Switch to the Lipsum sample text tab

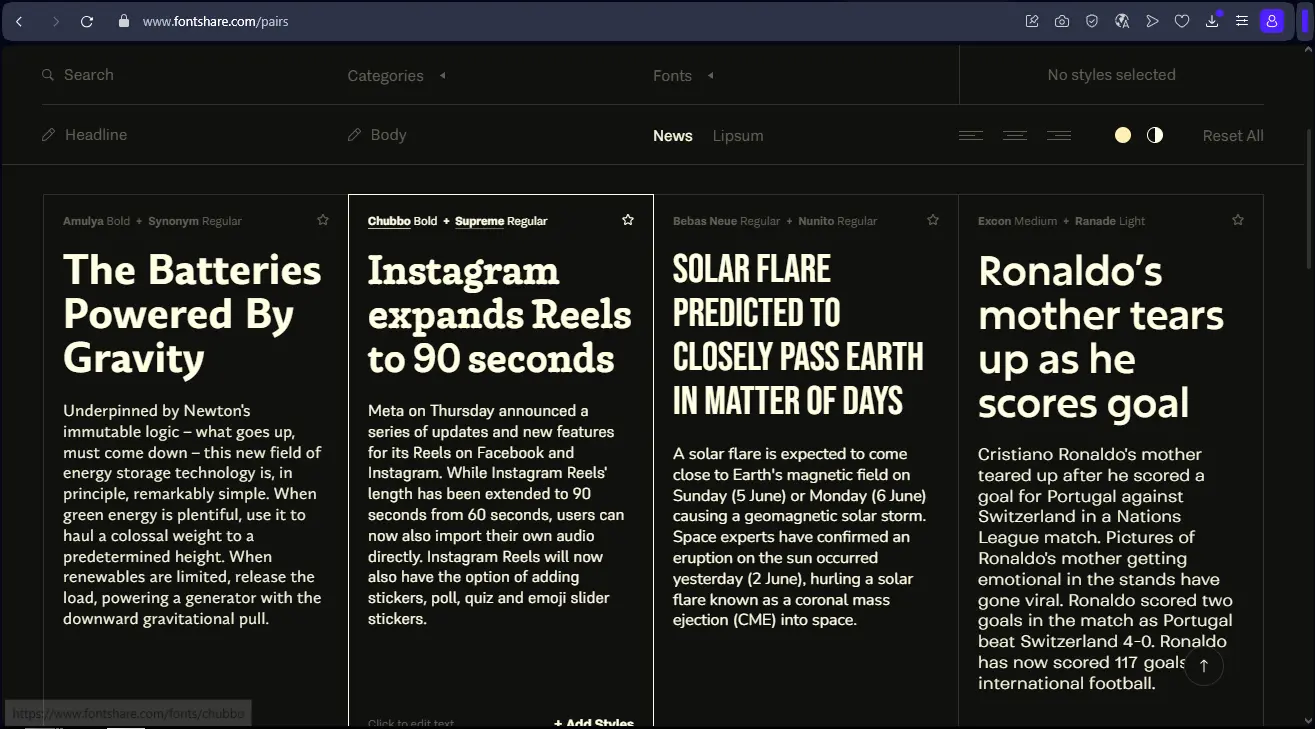(x=738, y=136)
